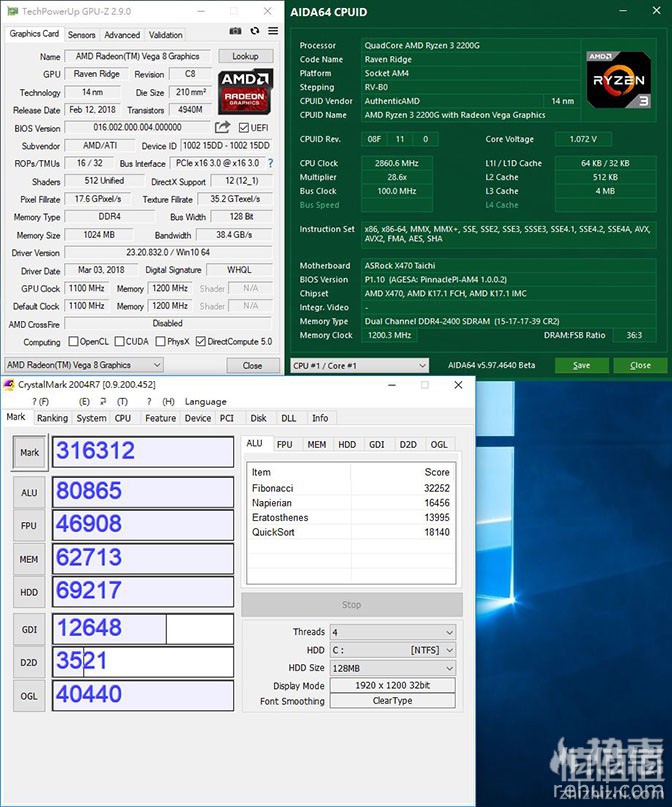
Task: Switch to the Sensors tab in GPU-Z
Action: tap(81, 35)
